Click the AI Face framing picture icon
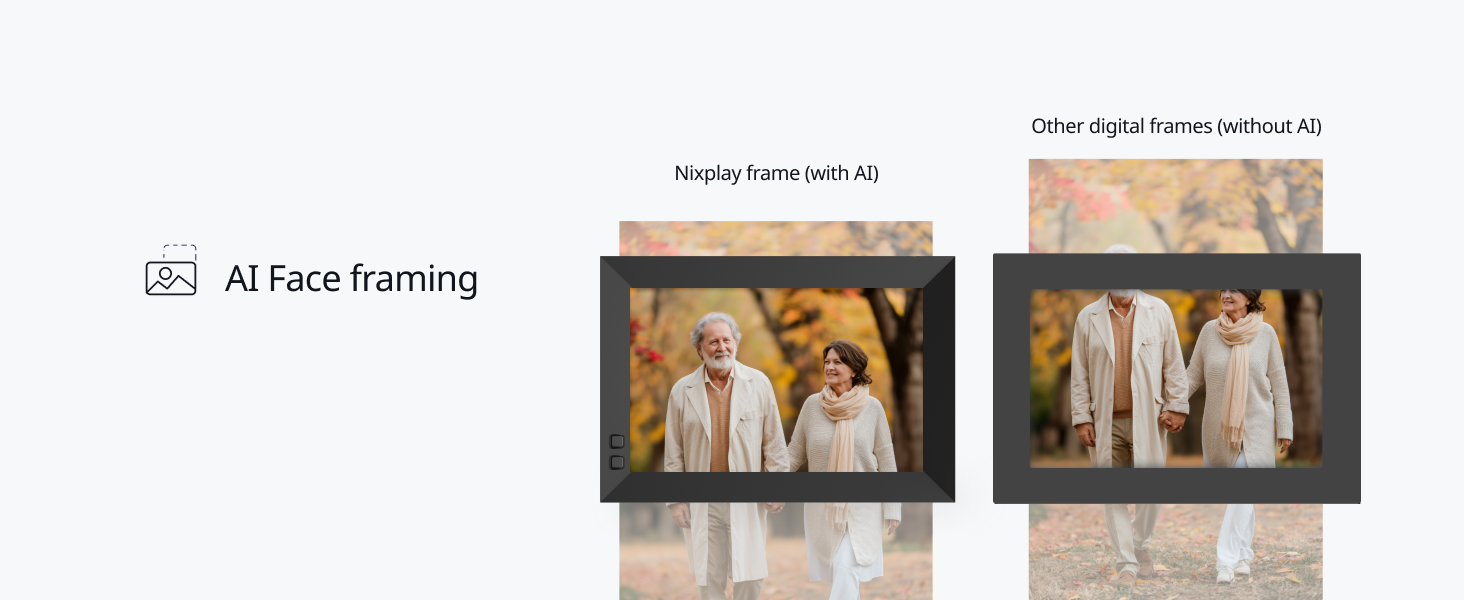The image size is (1464, 600). [171, 270]
